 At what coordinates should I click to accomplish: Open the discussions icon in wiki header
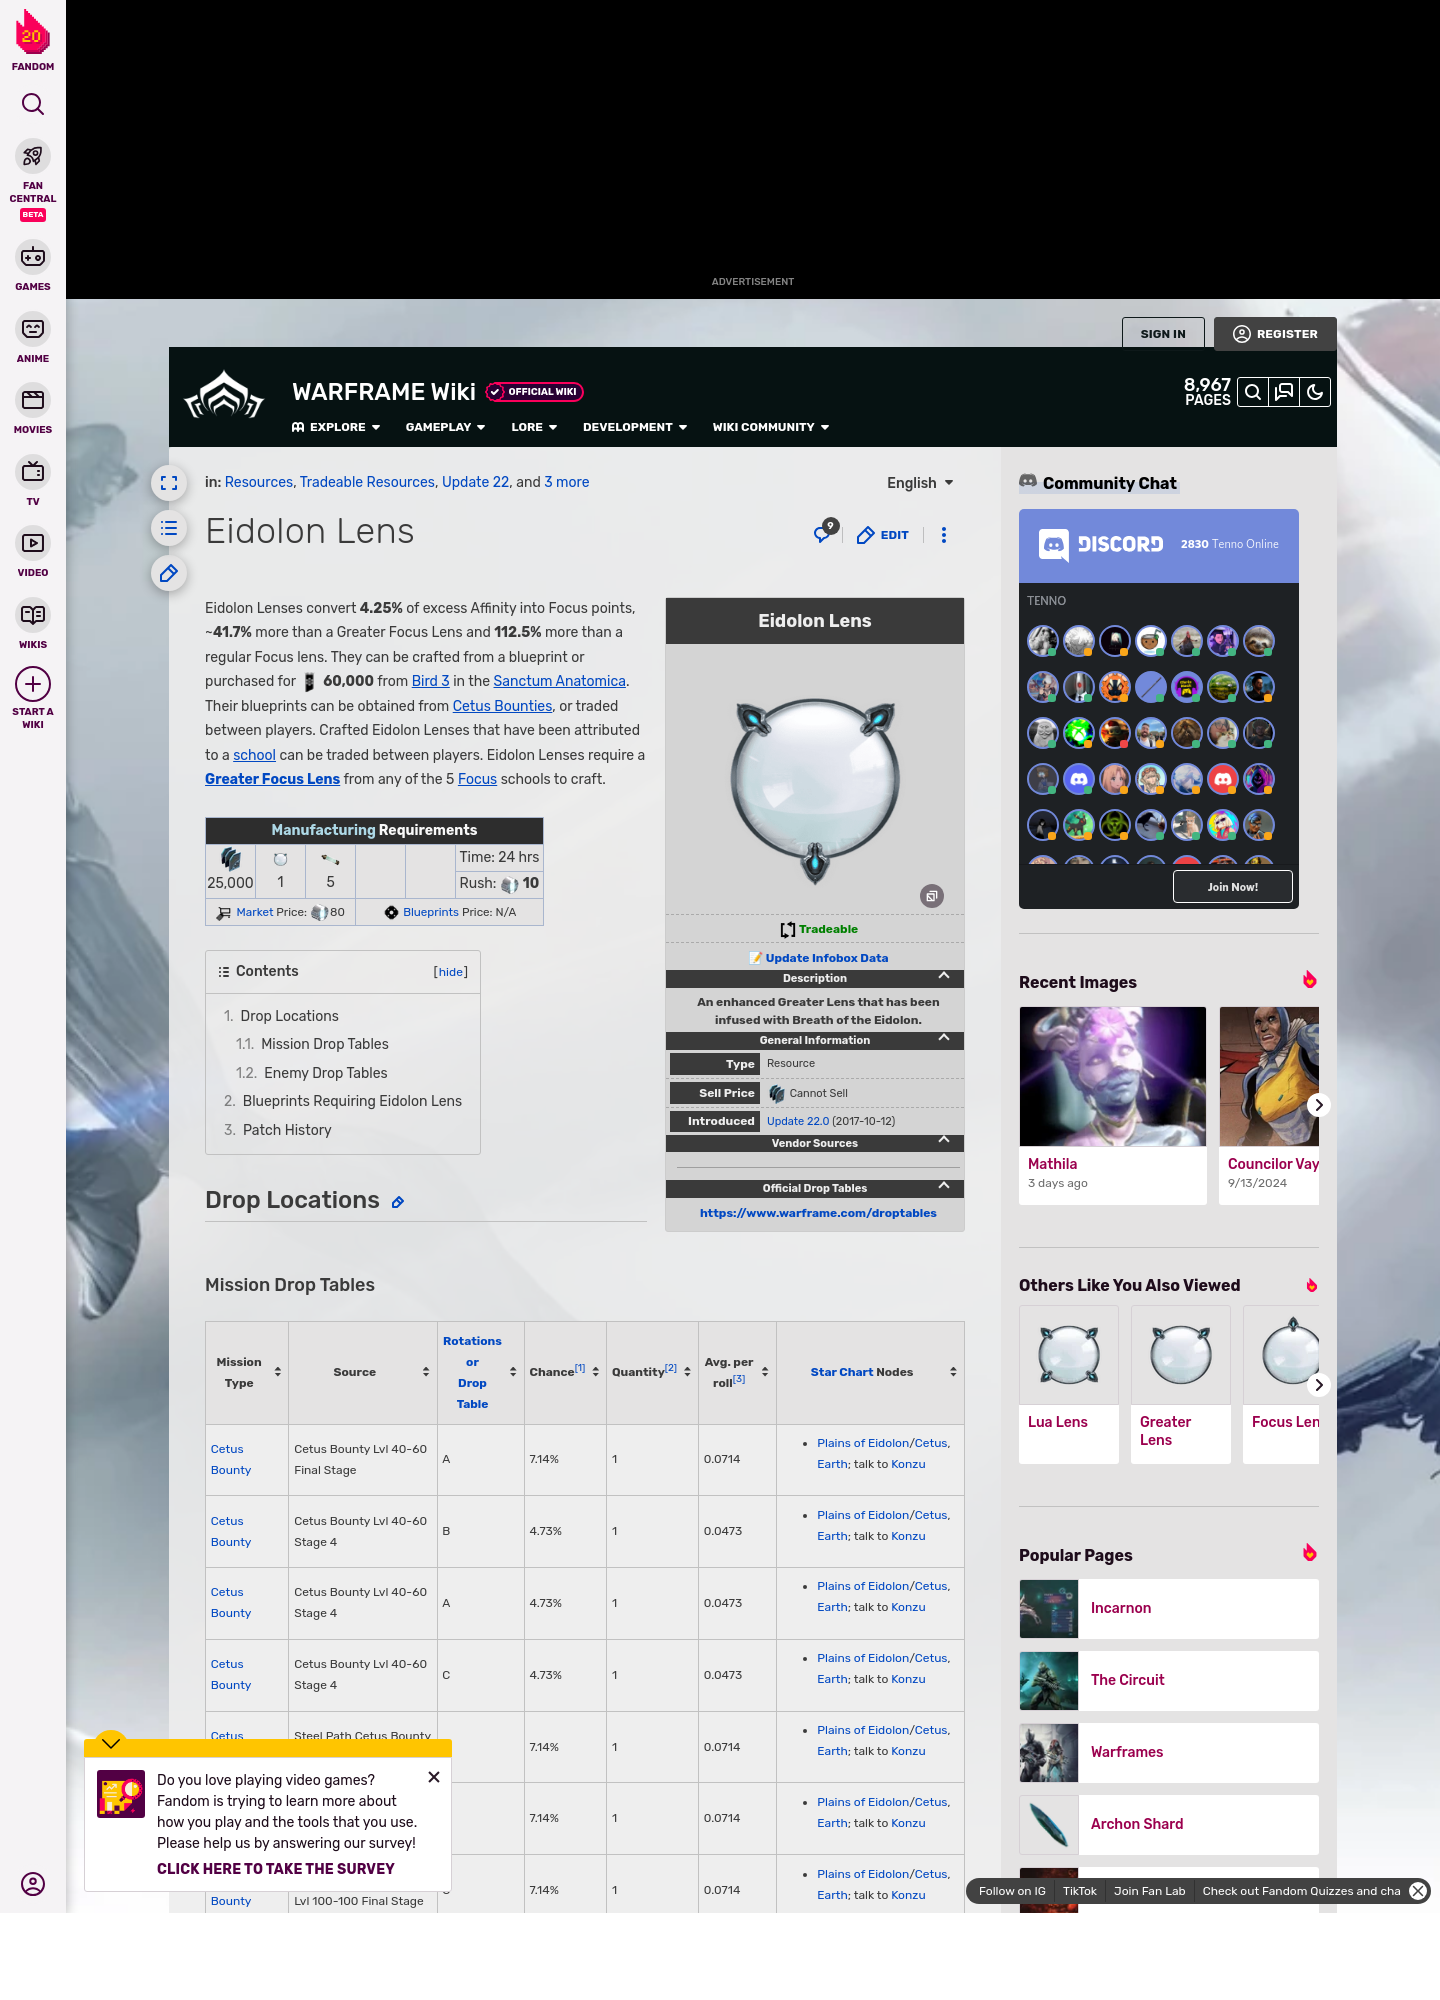coord(1284,392)
